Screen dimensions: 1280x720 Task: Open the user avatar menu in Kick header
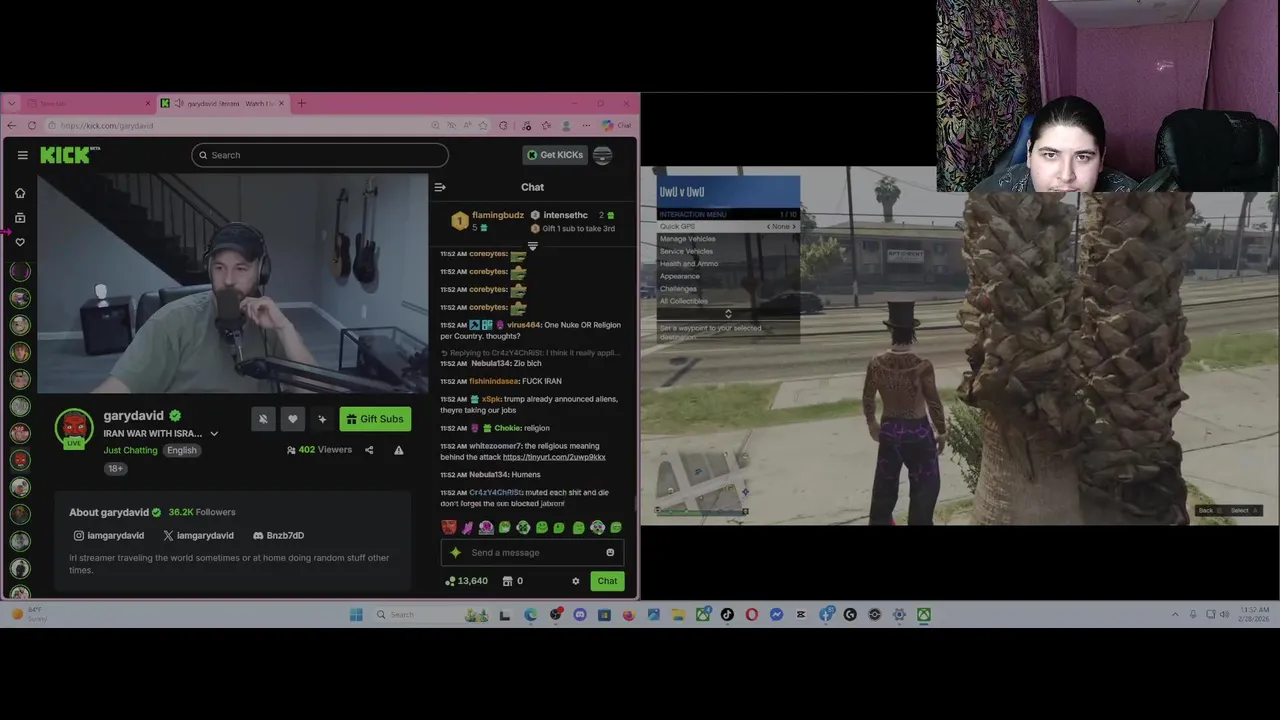(x=602, y=155)
